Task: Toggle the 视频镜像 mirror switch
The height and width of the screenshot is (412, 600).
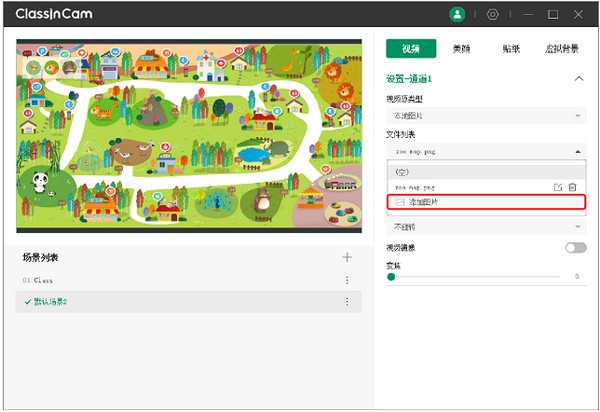Action: pos(576,248)
